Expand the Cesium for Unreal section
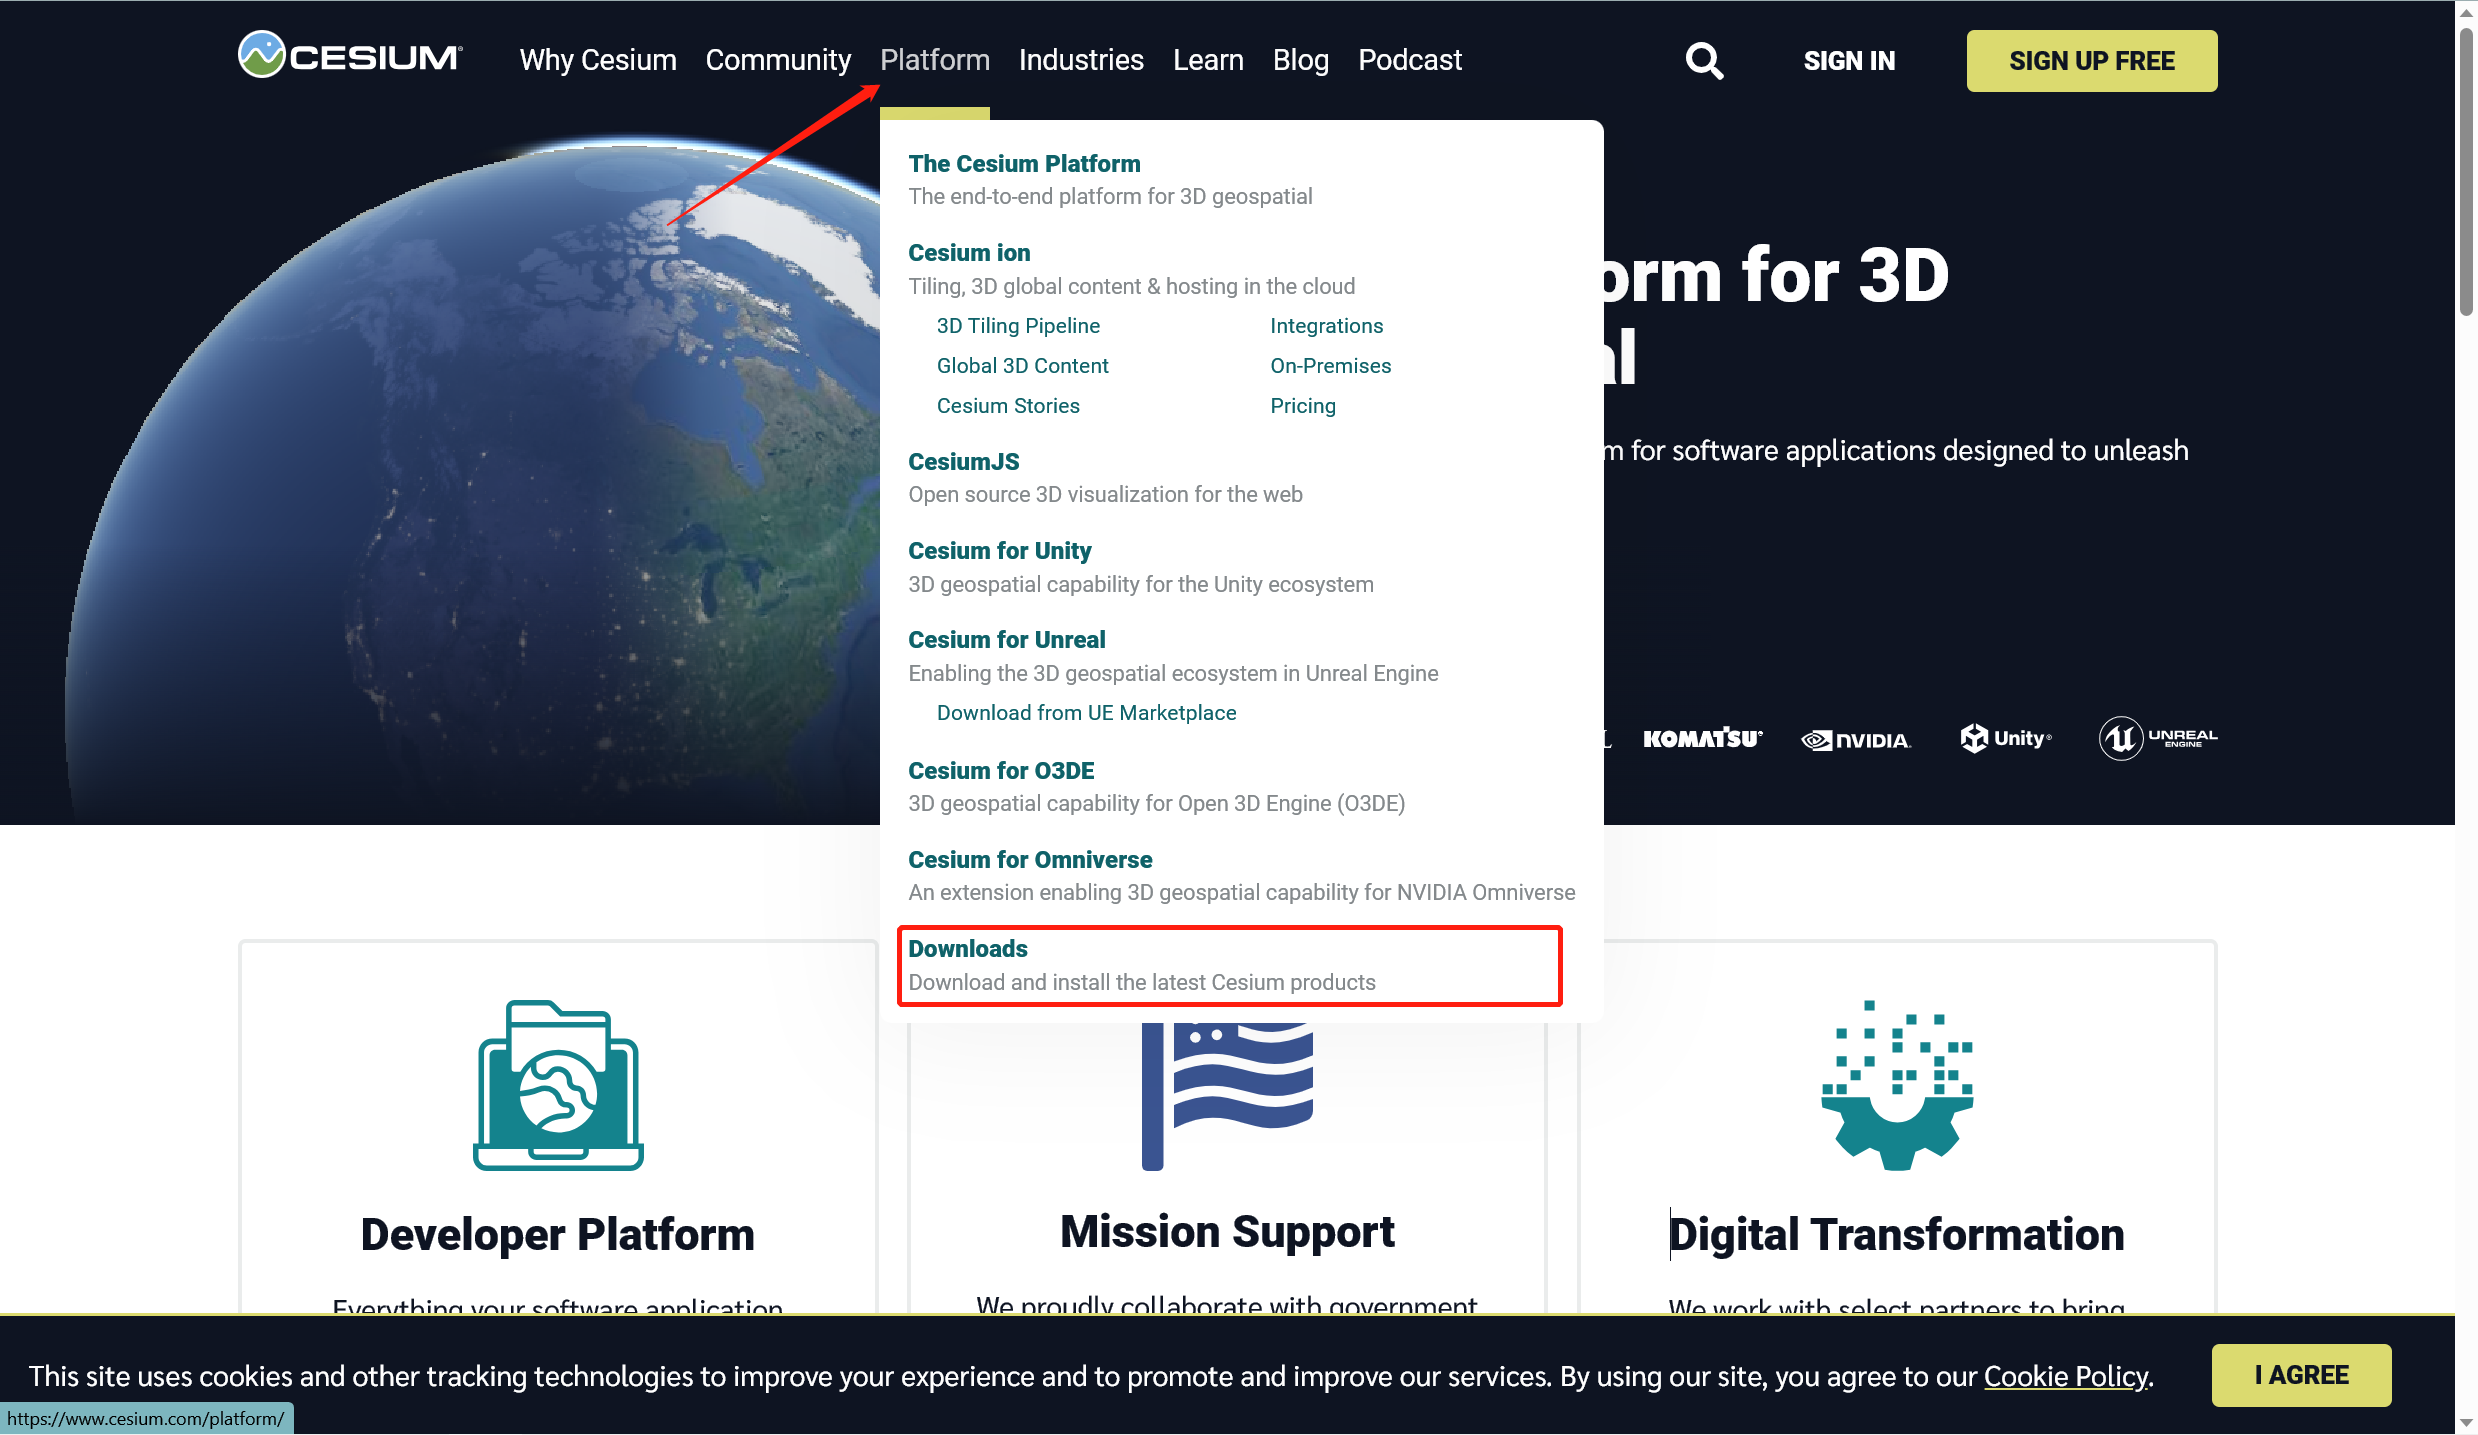The width and height of the screenshot is (2478, 1435). pos(1006,639)
